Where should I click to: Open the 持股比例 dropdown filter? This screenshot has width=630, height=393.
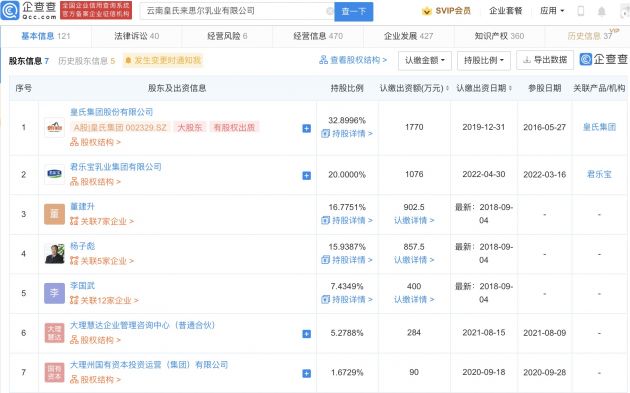pyautogui.click(x=484, y=61)
